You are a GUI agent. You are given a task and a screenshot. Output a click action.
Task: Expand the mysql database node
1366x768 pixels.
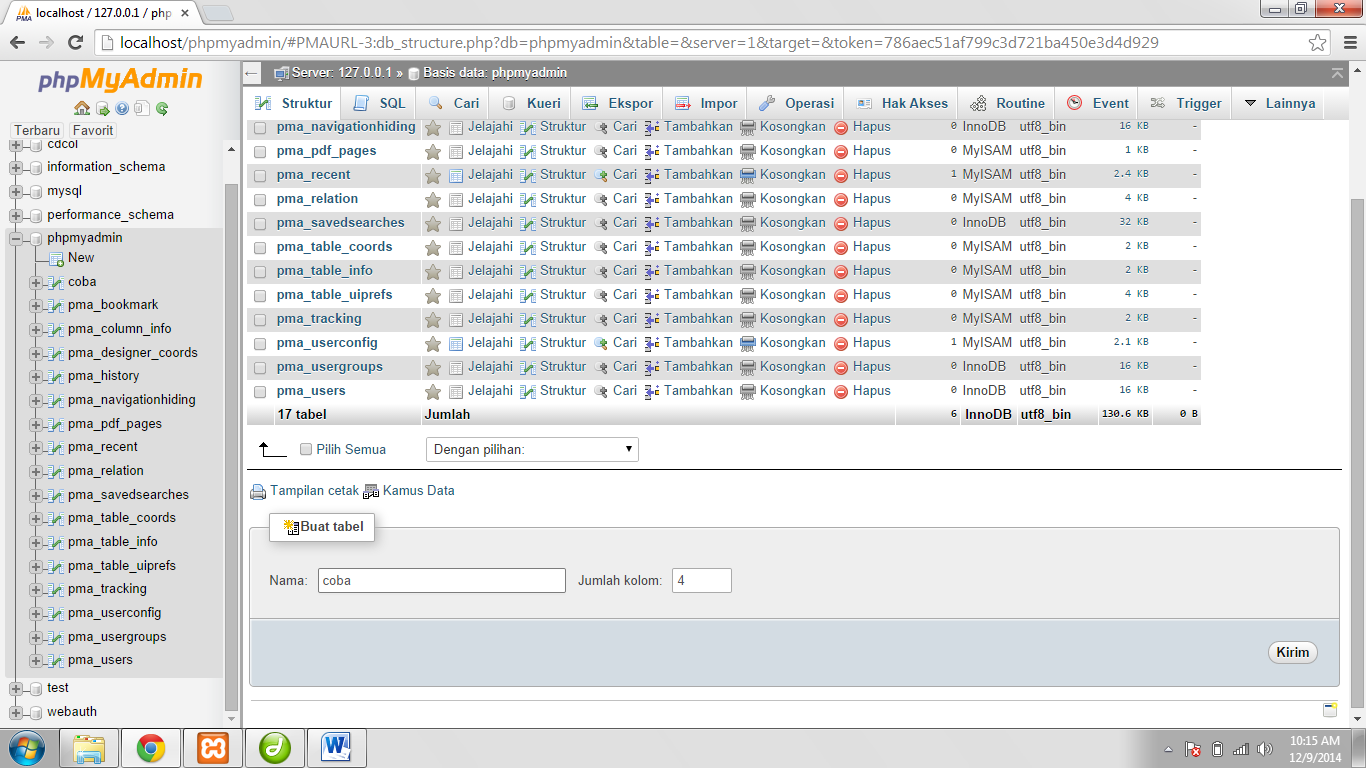coord(16,191)
